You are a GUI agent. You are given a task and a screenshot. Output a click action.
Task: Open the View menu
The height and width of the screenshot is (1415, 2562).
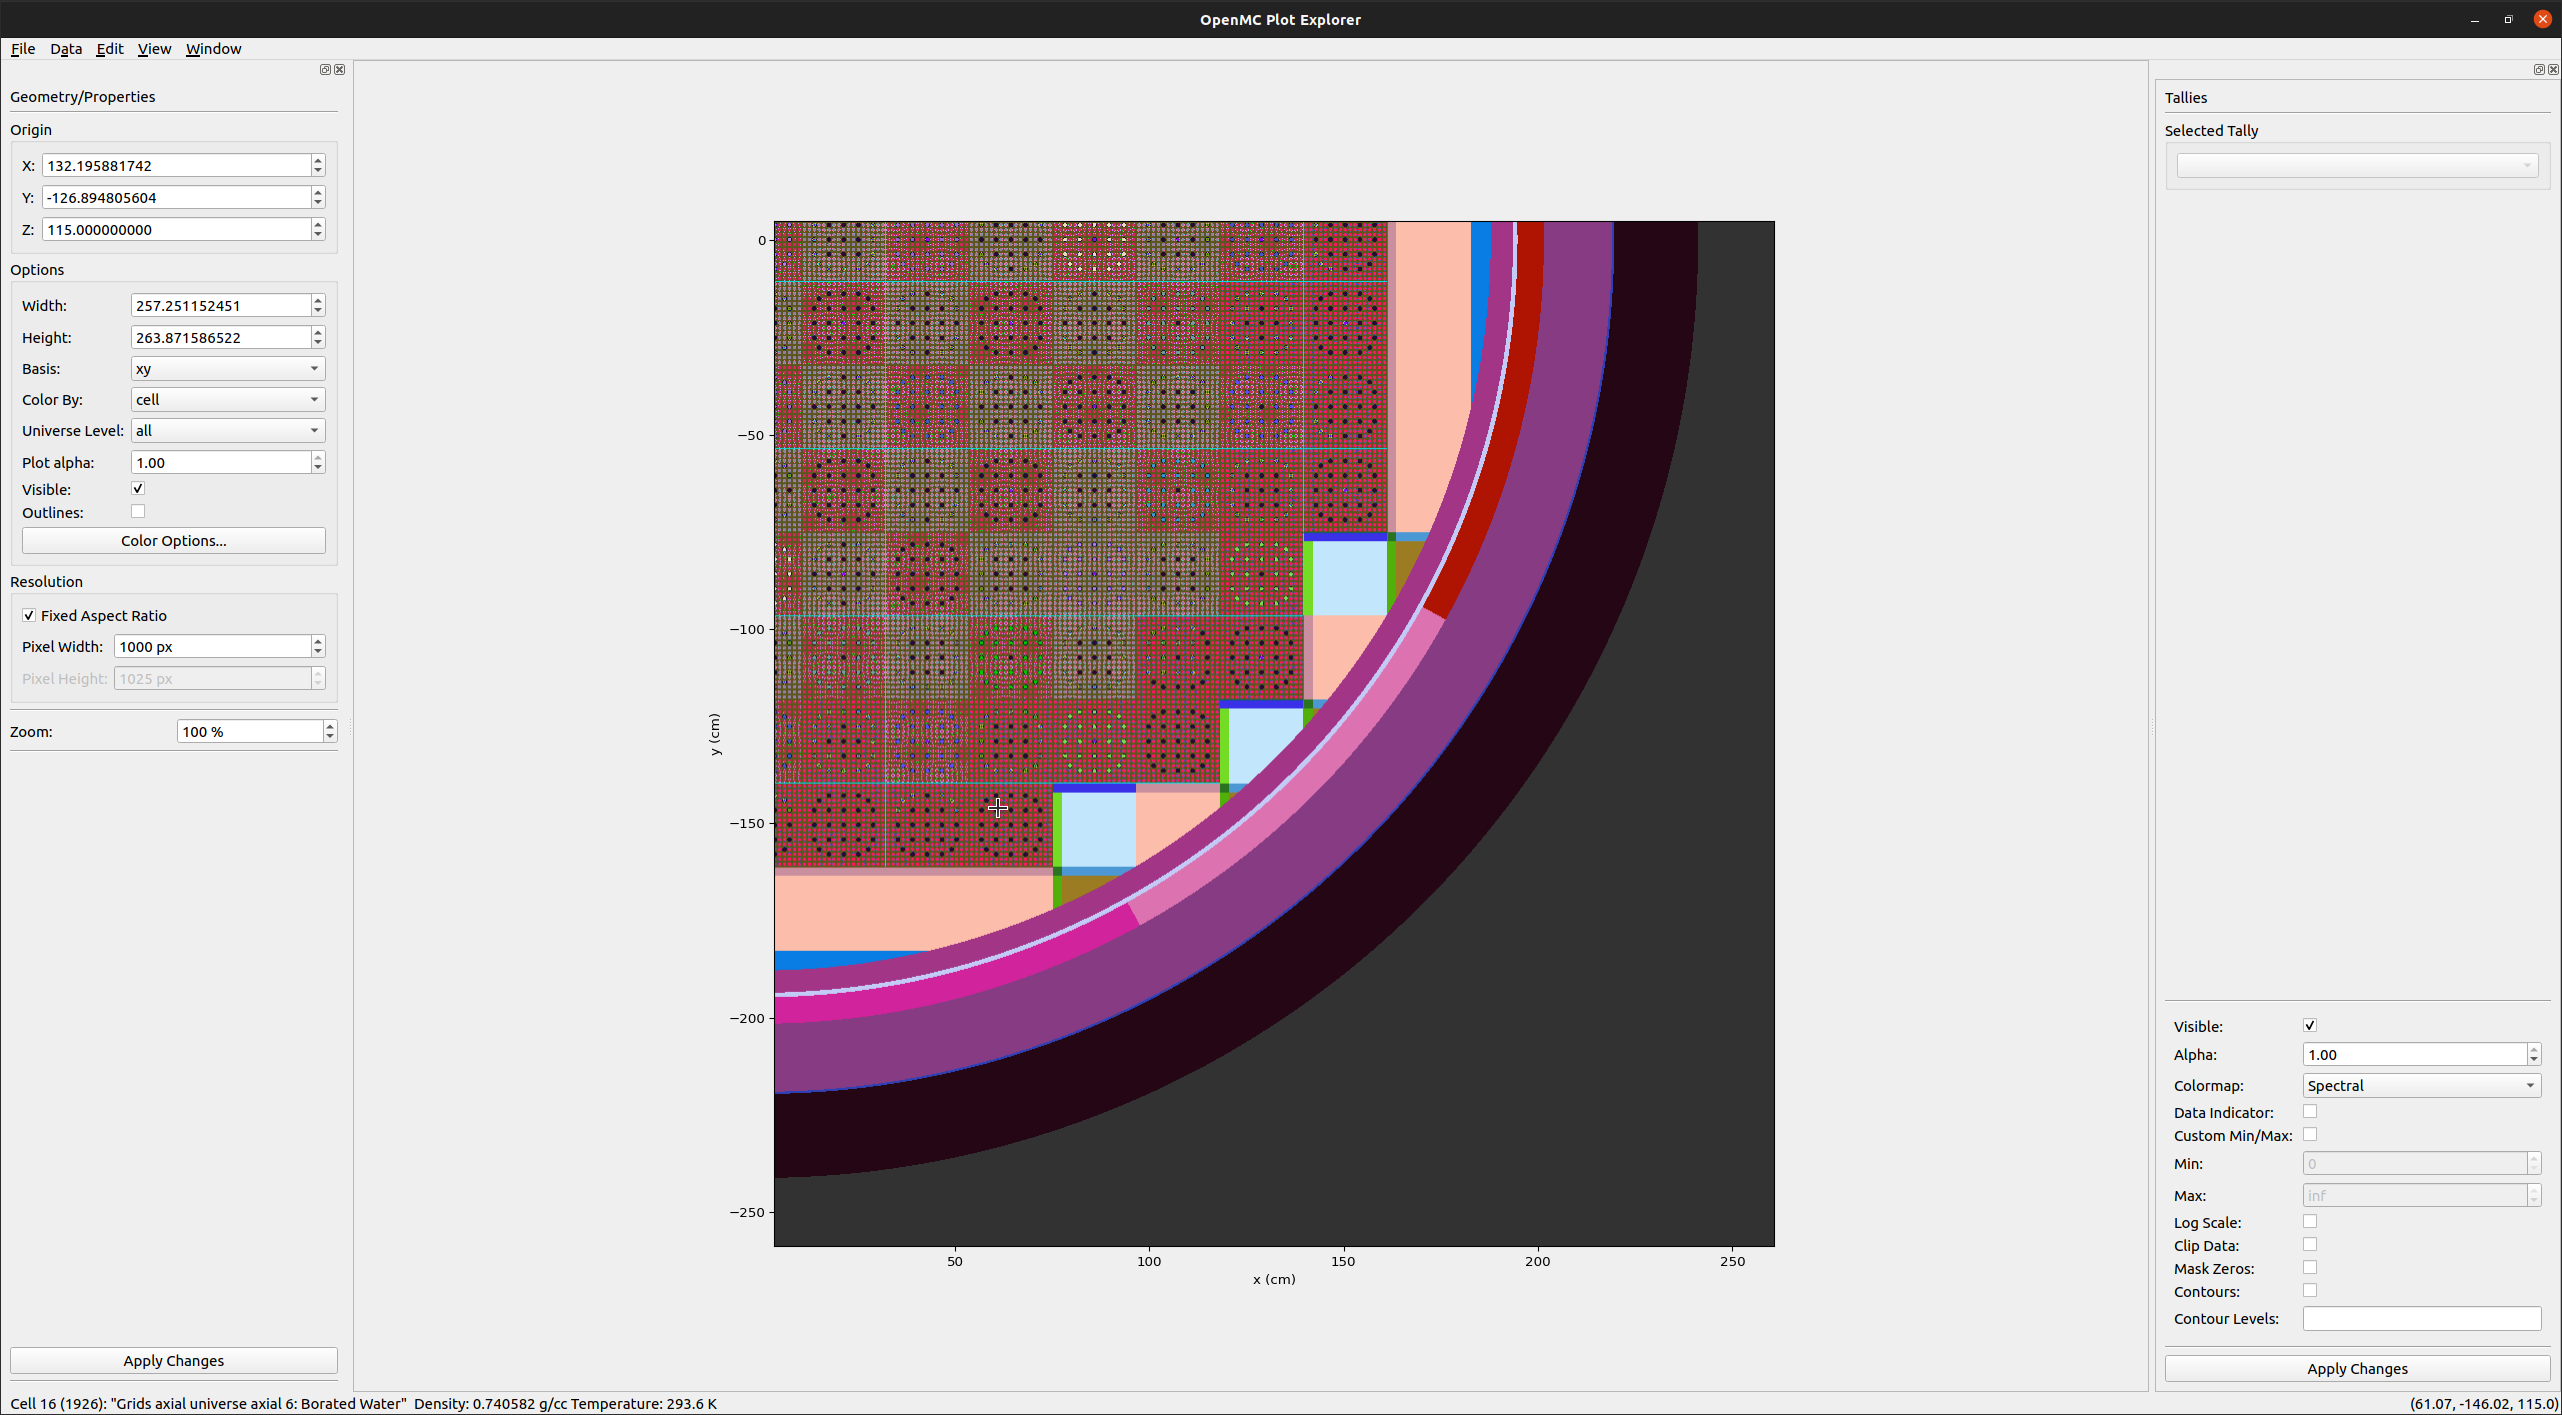(154, 48)
